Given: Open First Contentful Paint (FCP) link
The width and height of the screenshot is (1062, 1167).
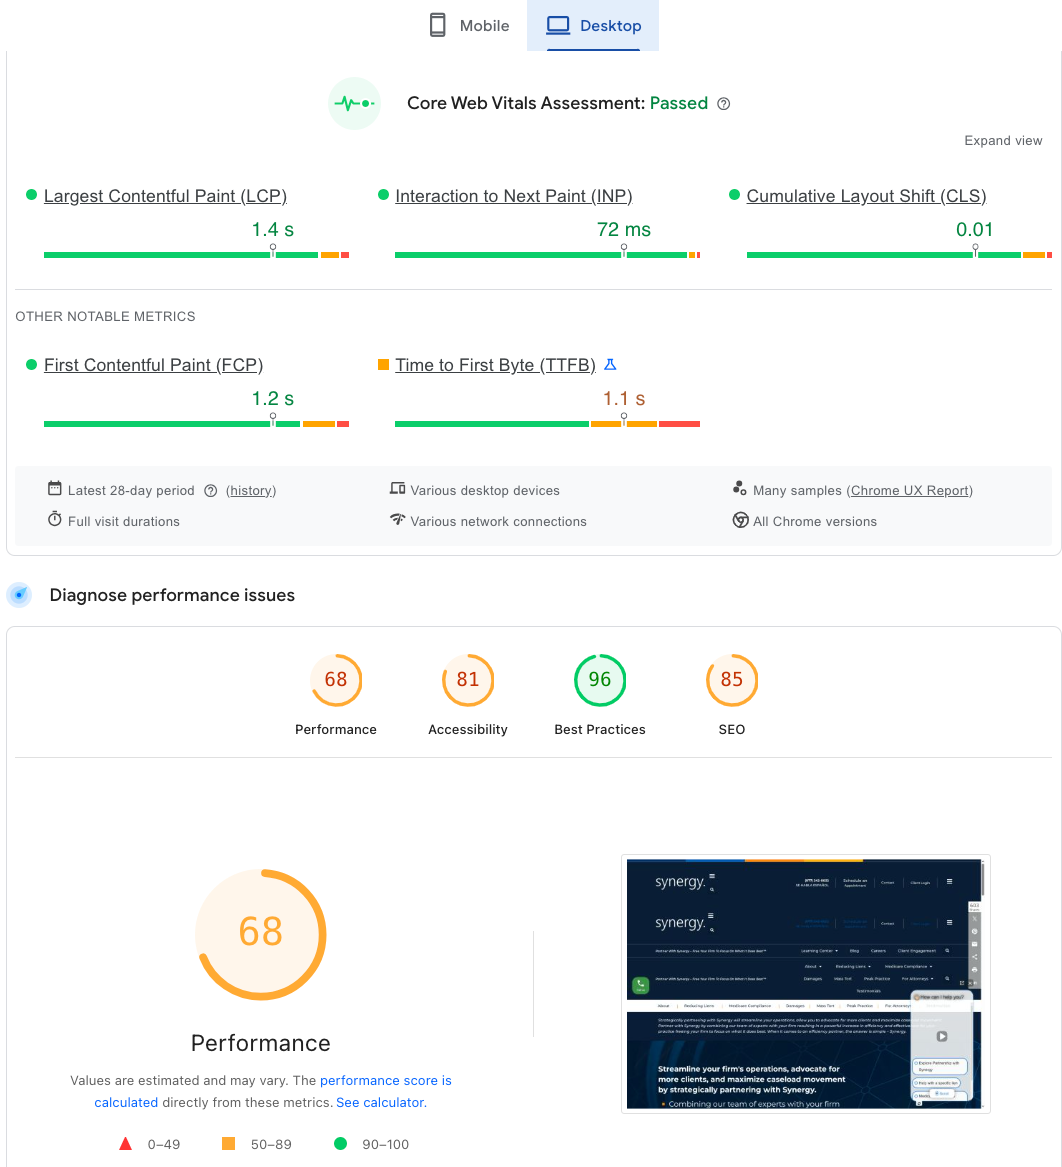Looking at the screenshot, I should click(x=153, y=365).
